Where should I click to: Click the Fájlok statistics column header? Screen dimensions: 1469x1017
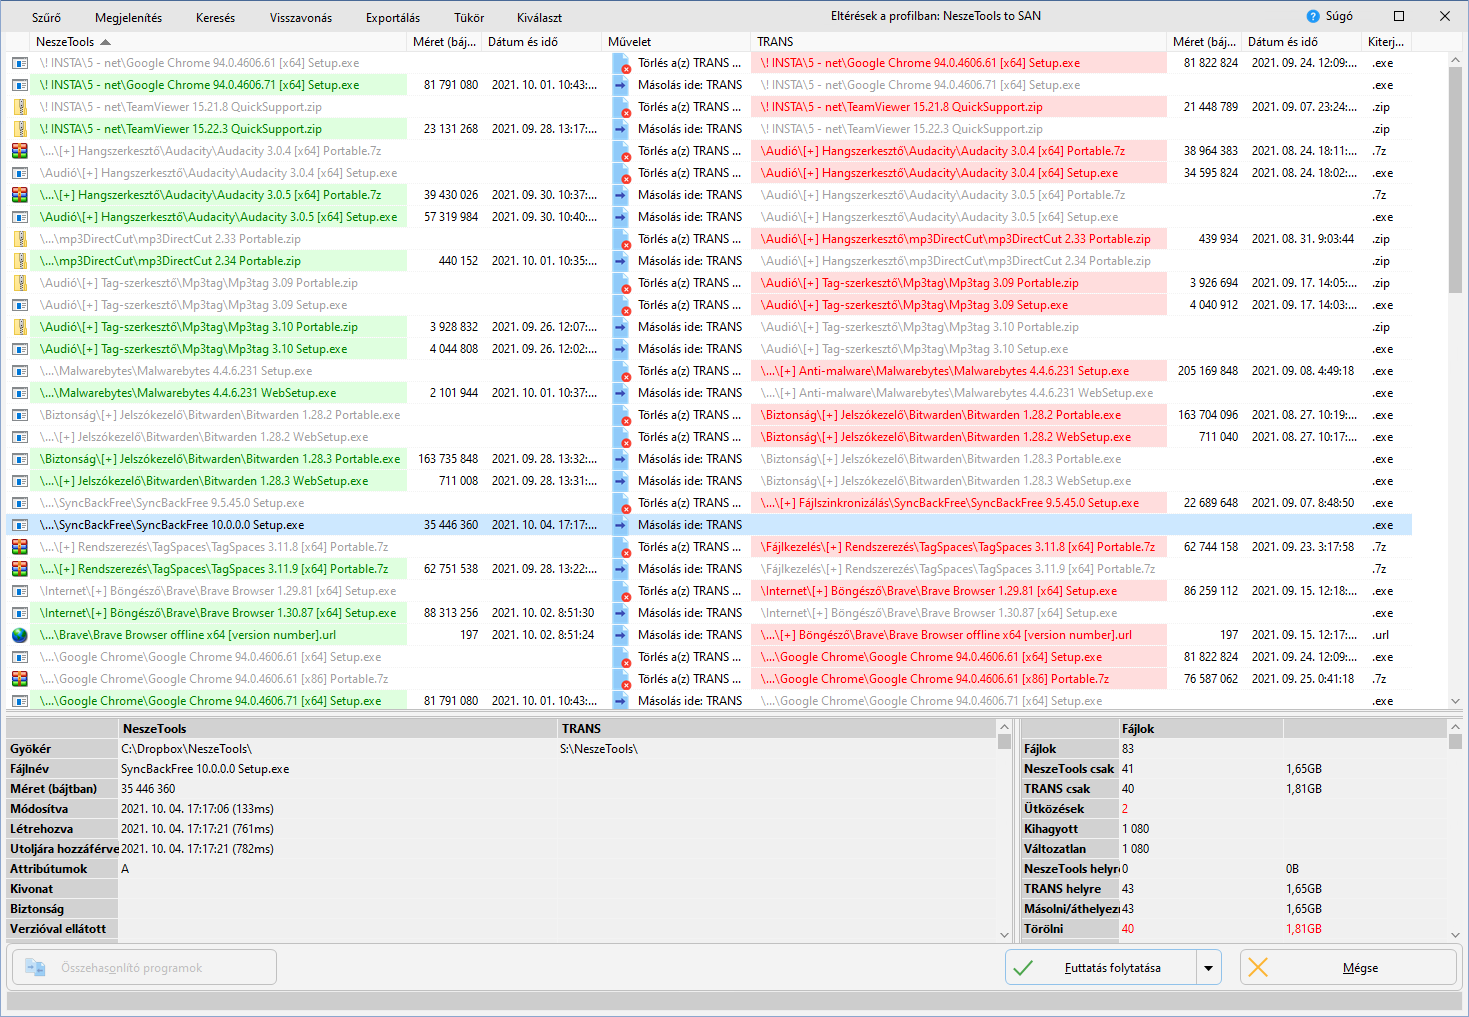pyautogui.click(x=1201, y=729)
